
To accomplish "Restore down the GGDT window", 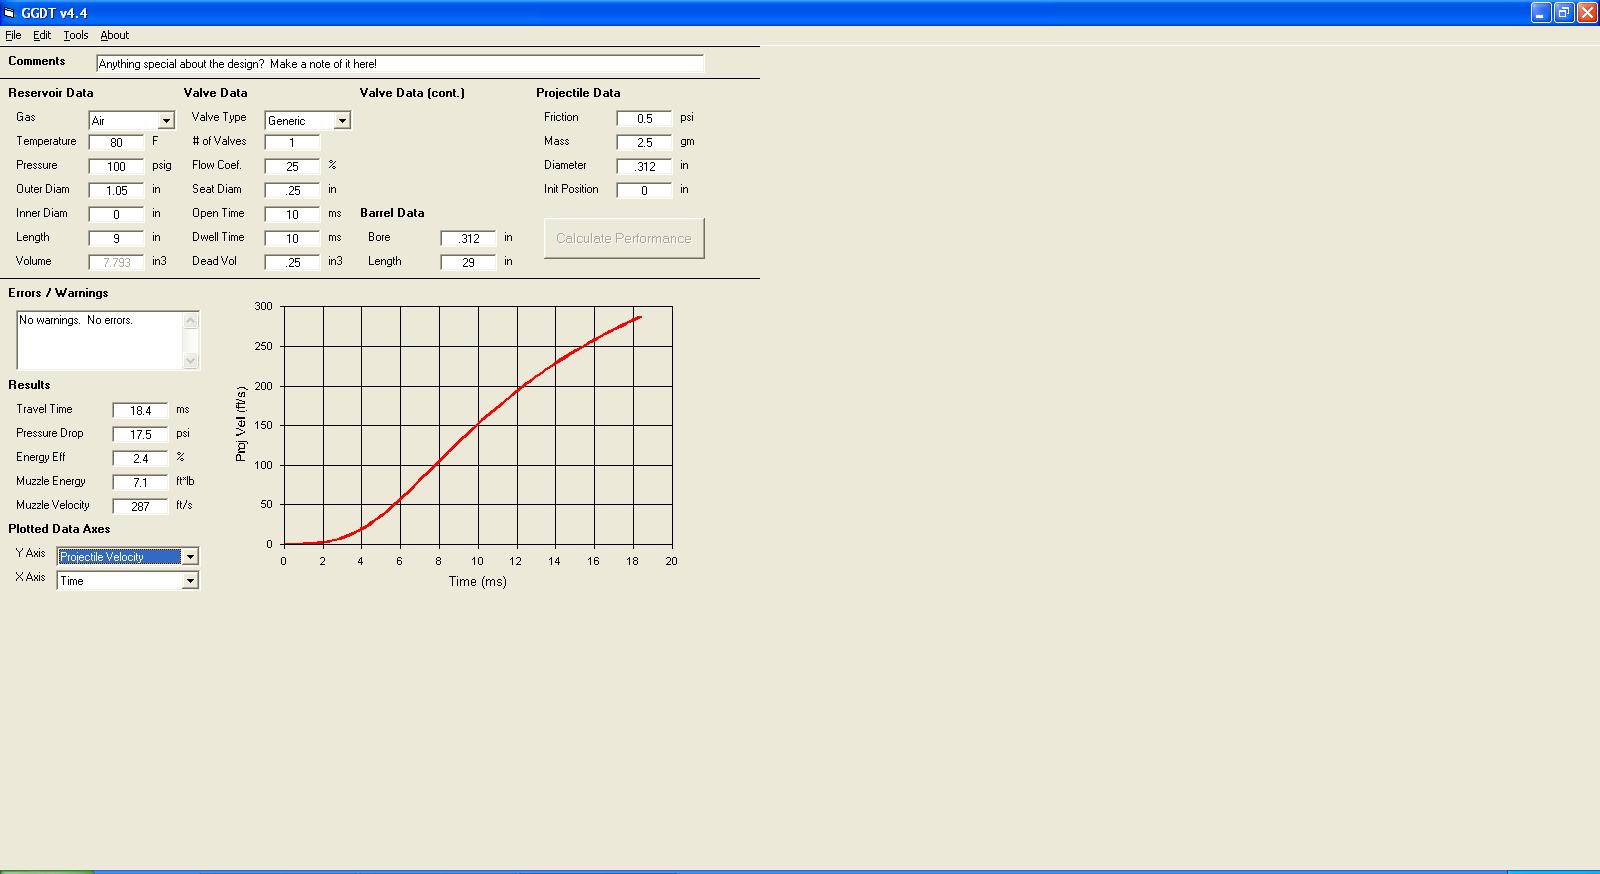I will click(x=1564, y=13).
